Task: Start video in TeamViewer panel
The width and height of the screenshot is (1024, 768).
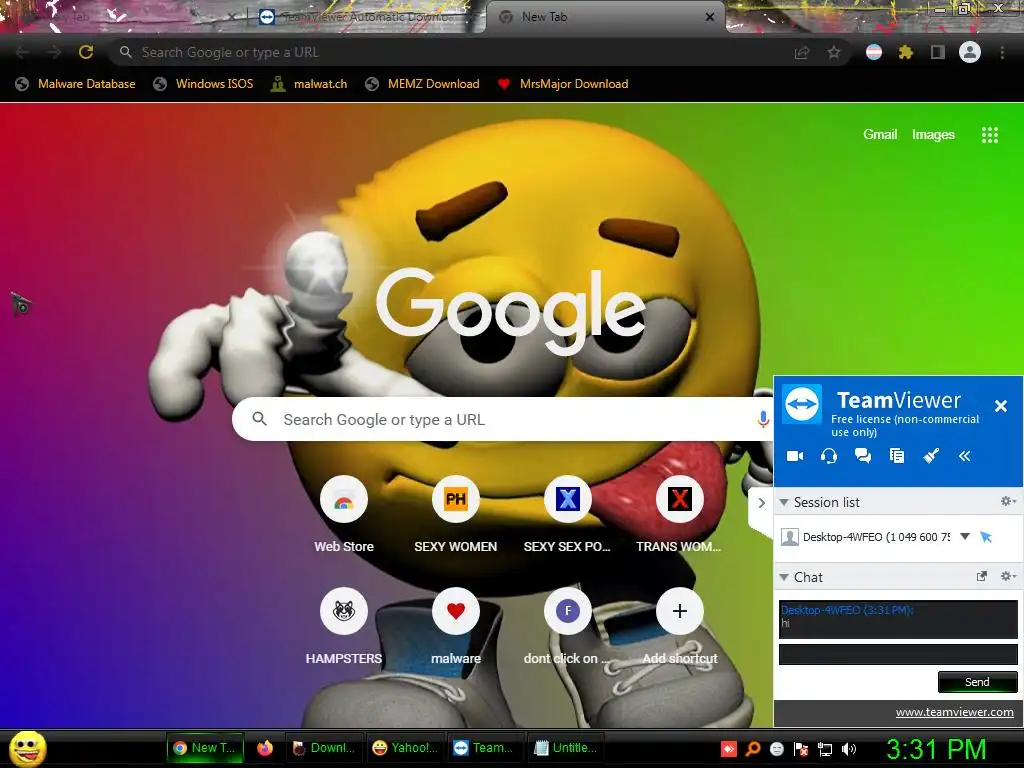Action: [795, 456]
